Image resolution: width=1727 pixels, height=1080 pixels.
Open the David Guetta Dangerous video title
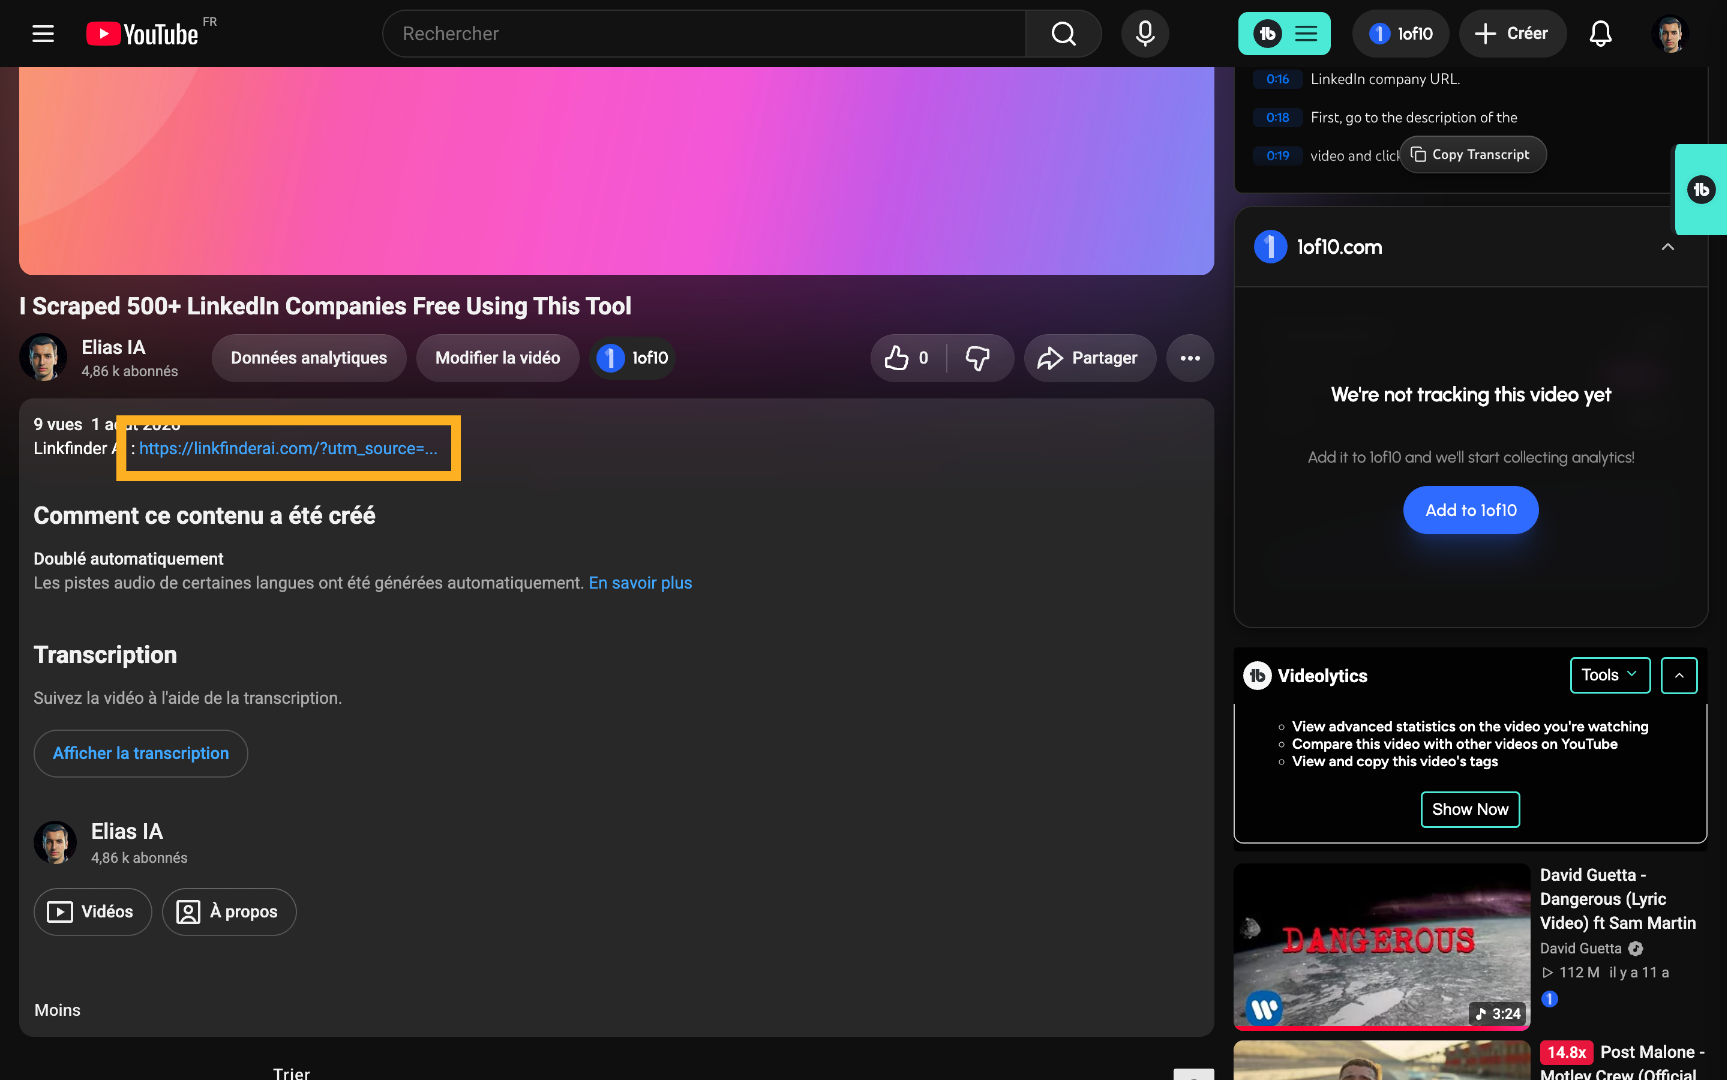1618,899
